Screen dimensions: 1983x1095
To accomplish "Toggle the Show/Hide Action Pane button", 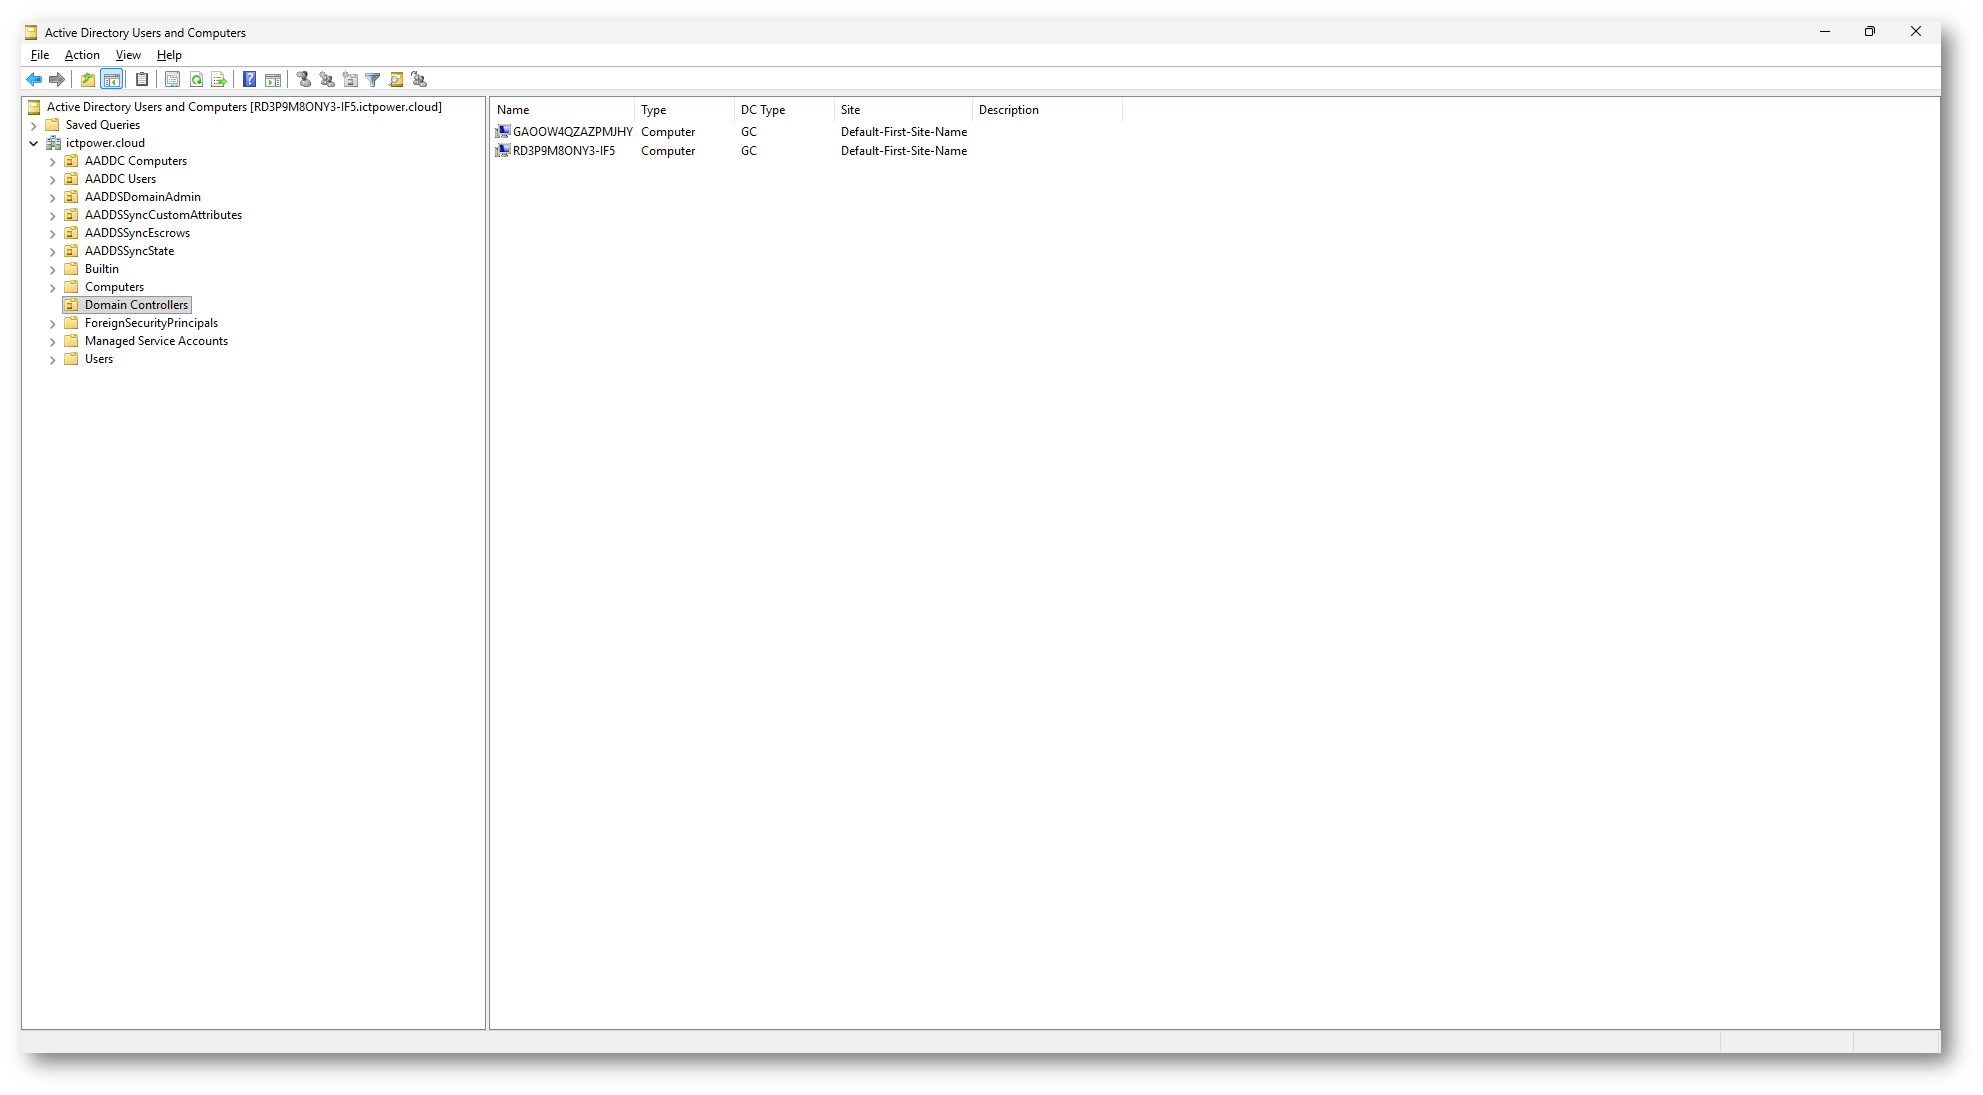I will click(273, 80).
